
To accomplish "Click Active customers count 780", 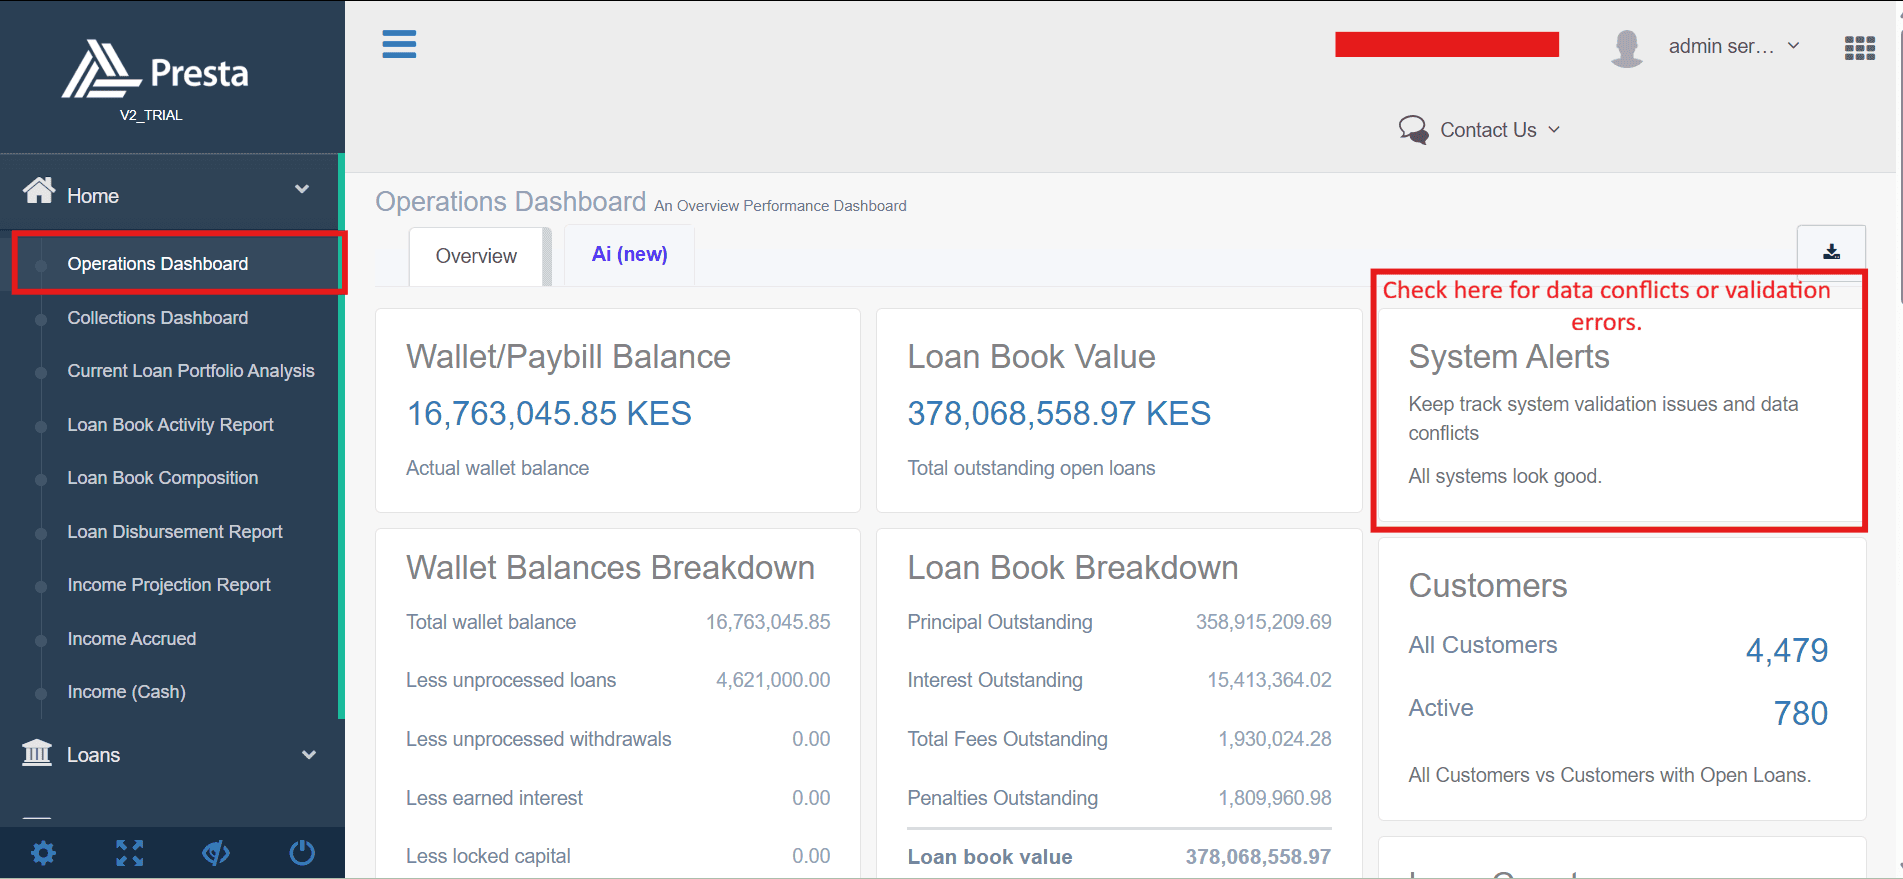I will click(1801, 714).
